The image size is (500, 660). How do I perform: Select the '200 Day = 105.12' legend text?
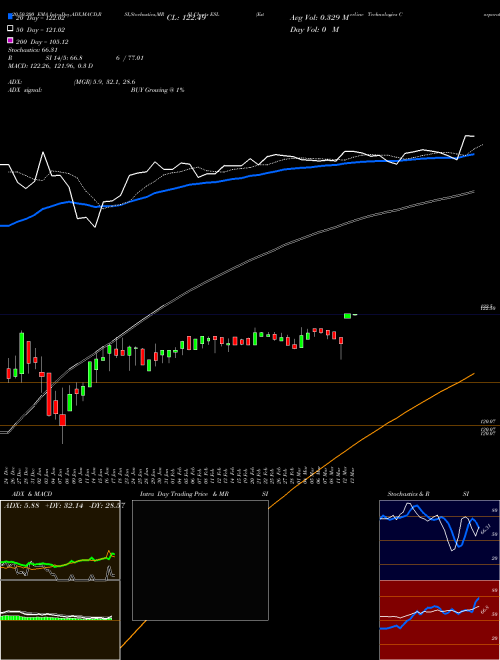coord(42,42)
